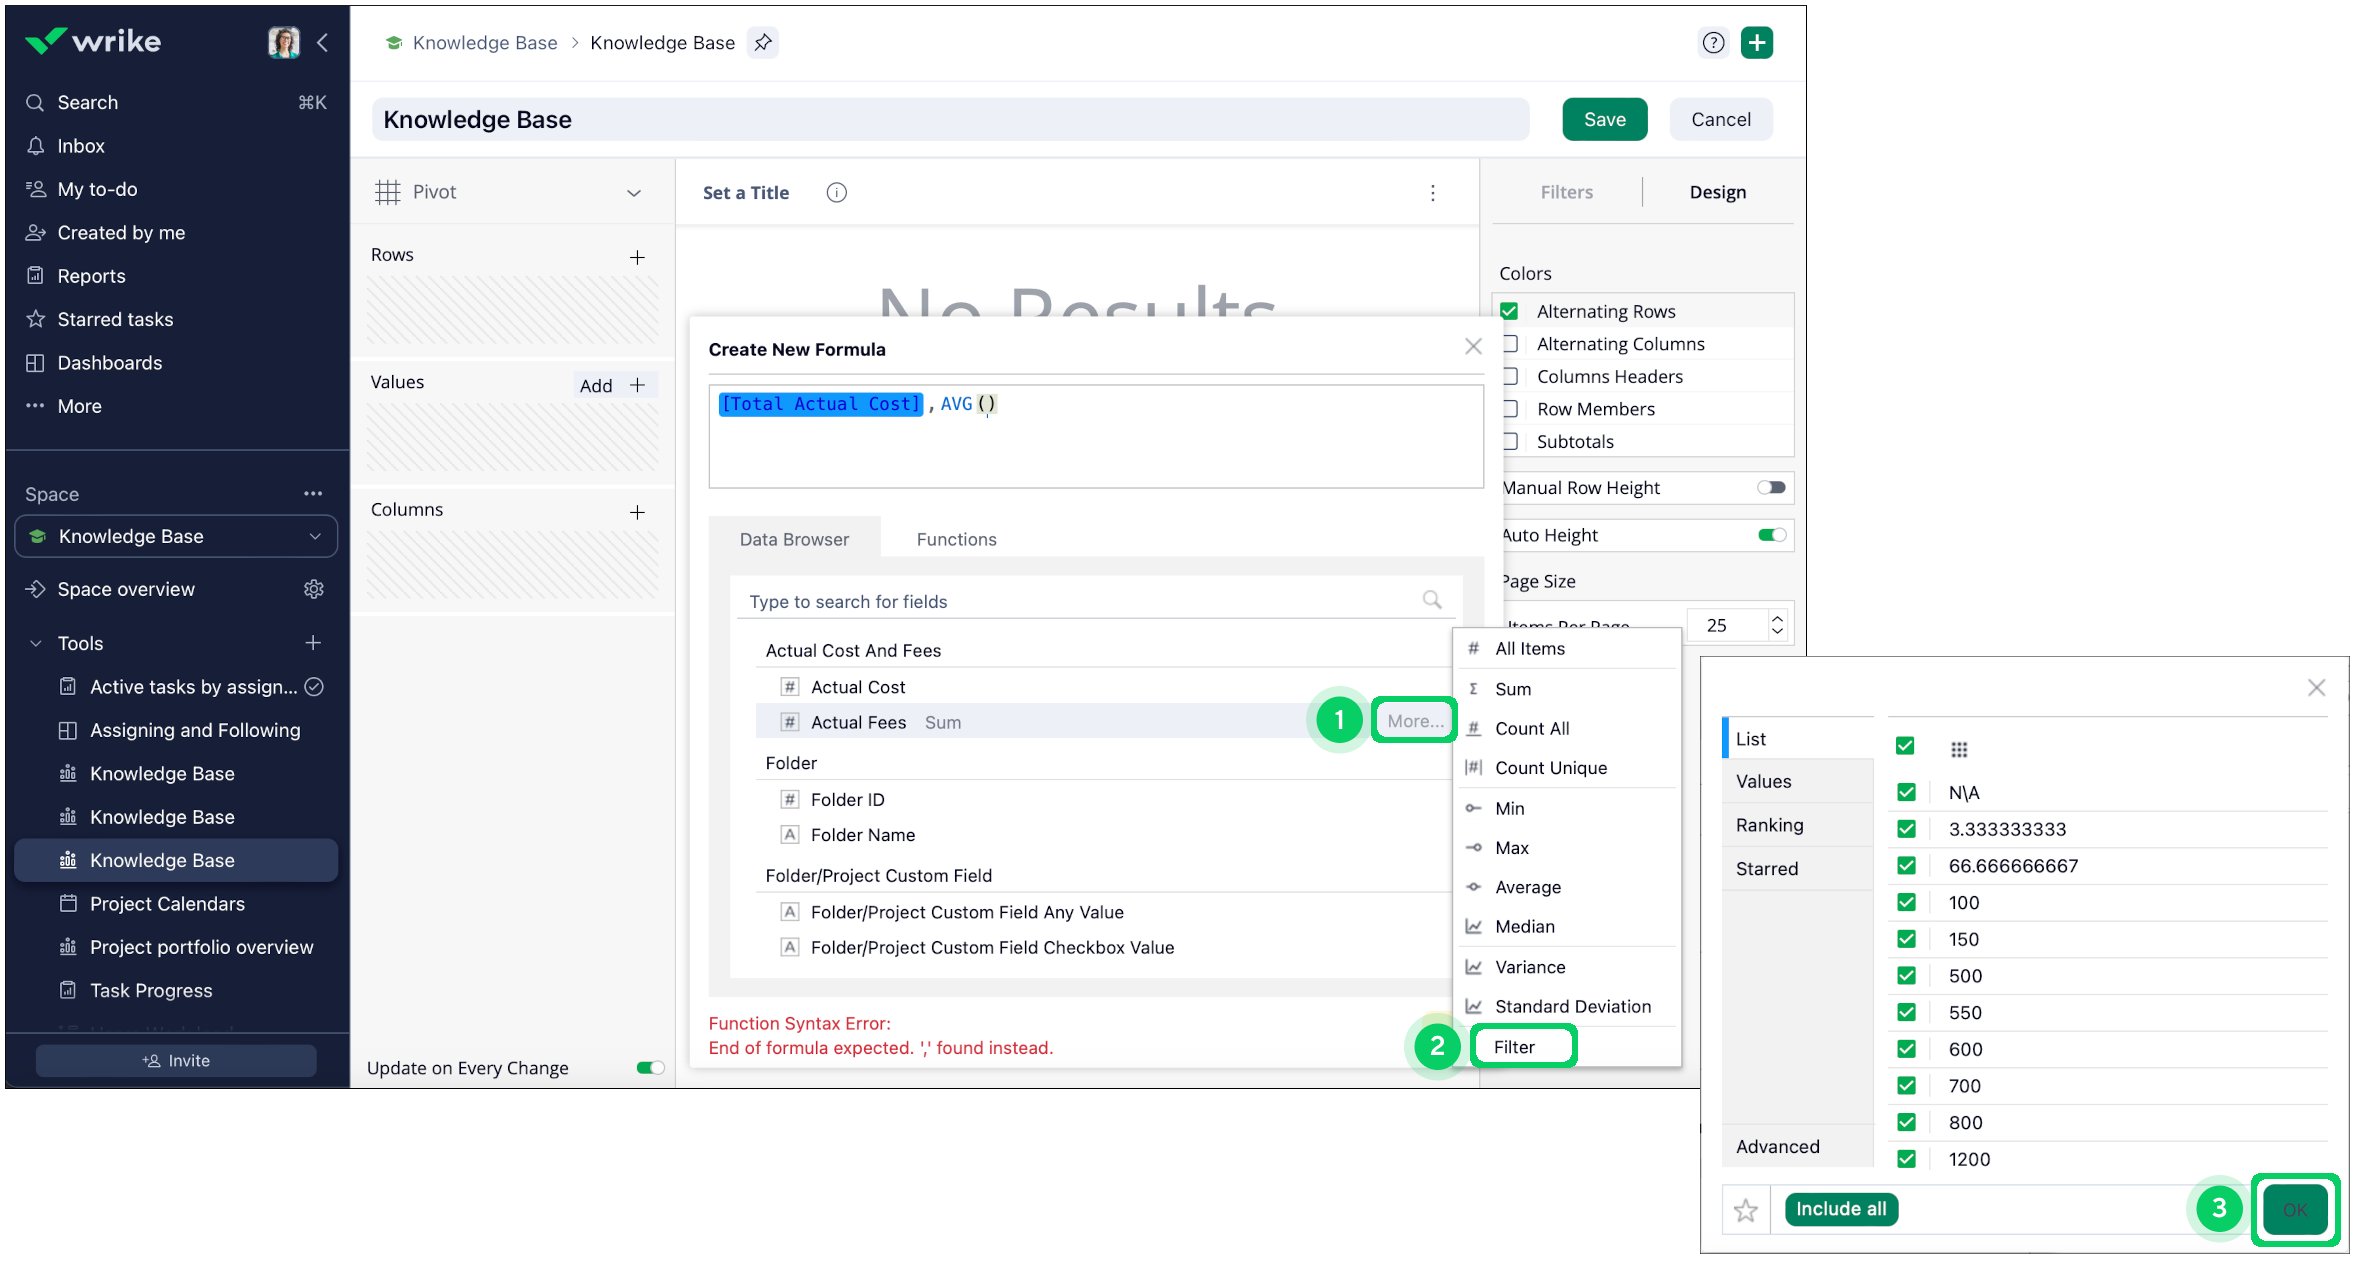The image size is (2358, 1266).
Task: Toggle the Manual Row Height switch
Action: pyautogui.click(x=1771, y=488)
